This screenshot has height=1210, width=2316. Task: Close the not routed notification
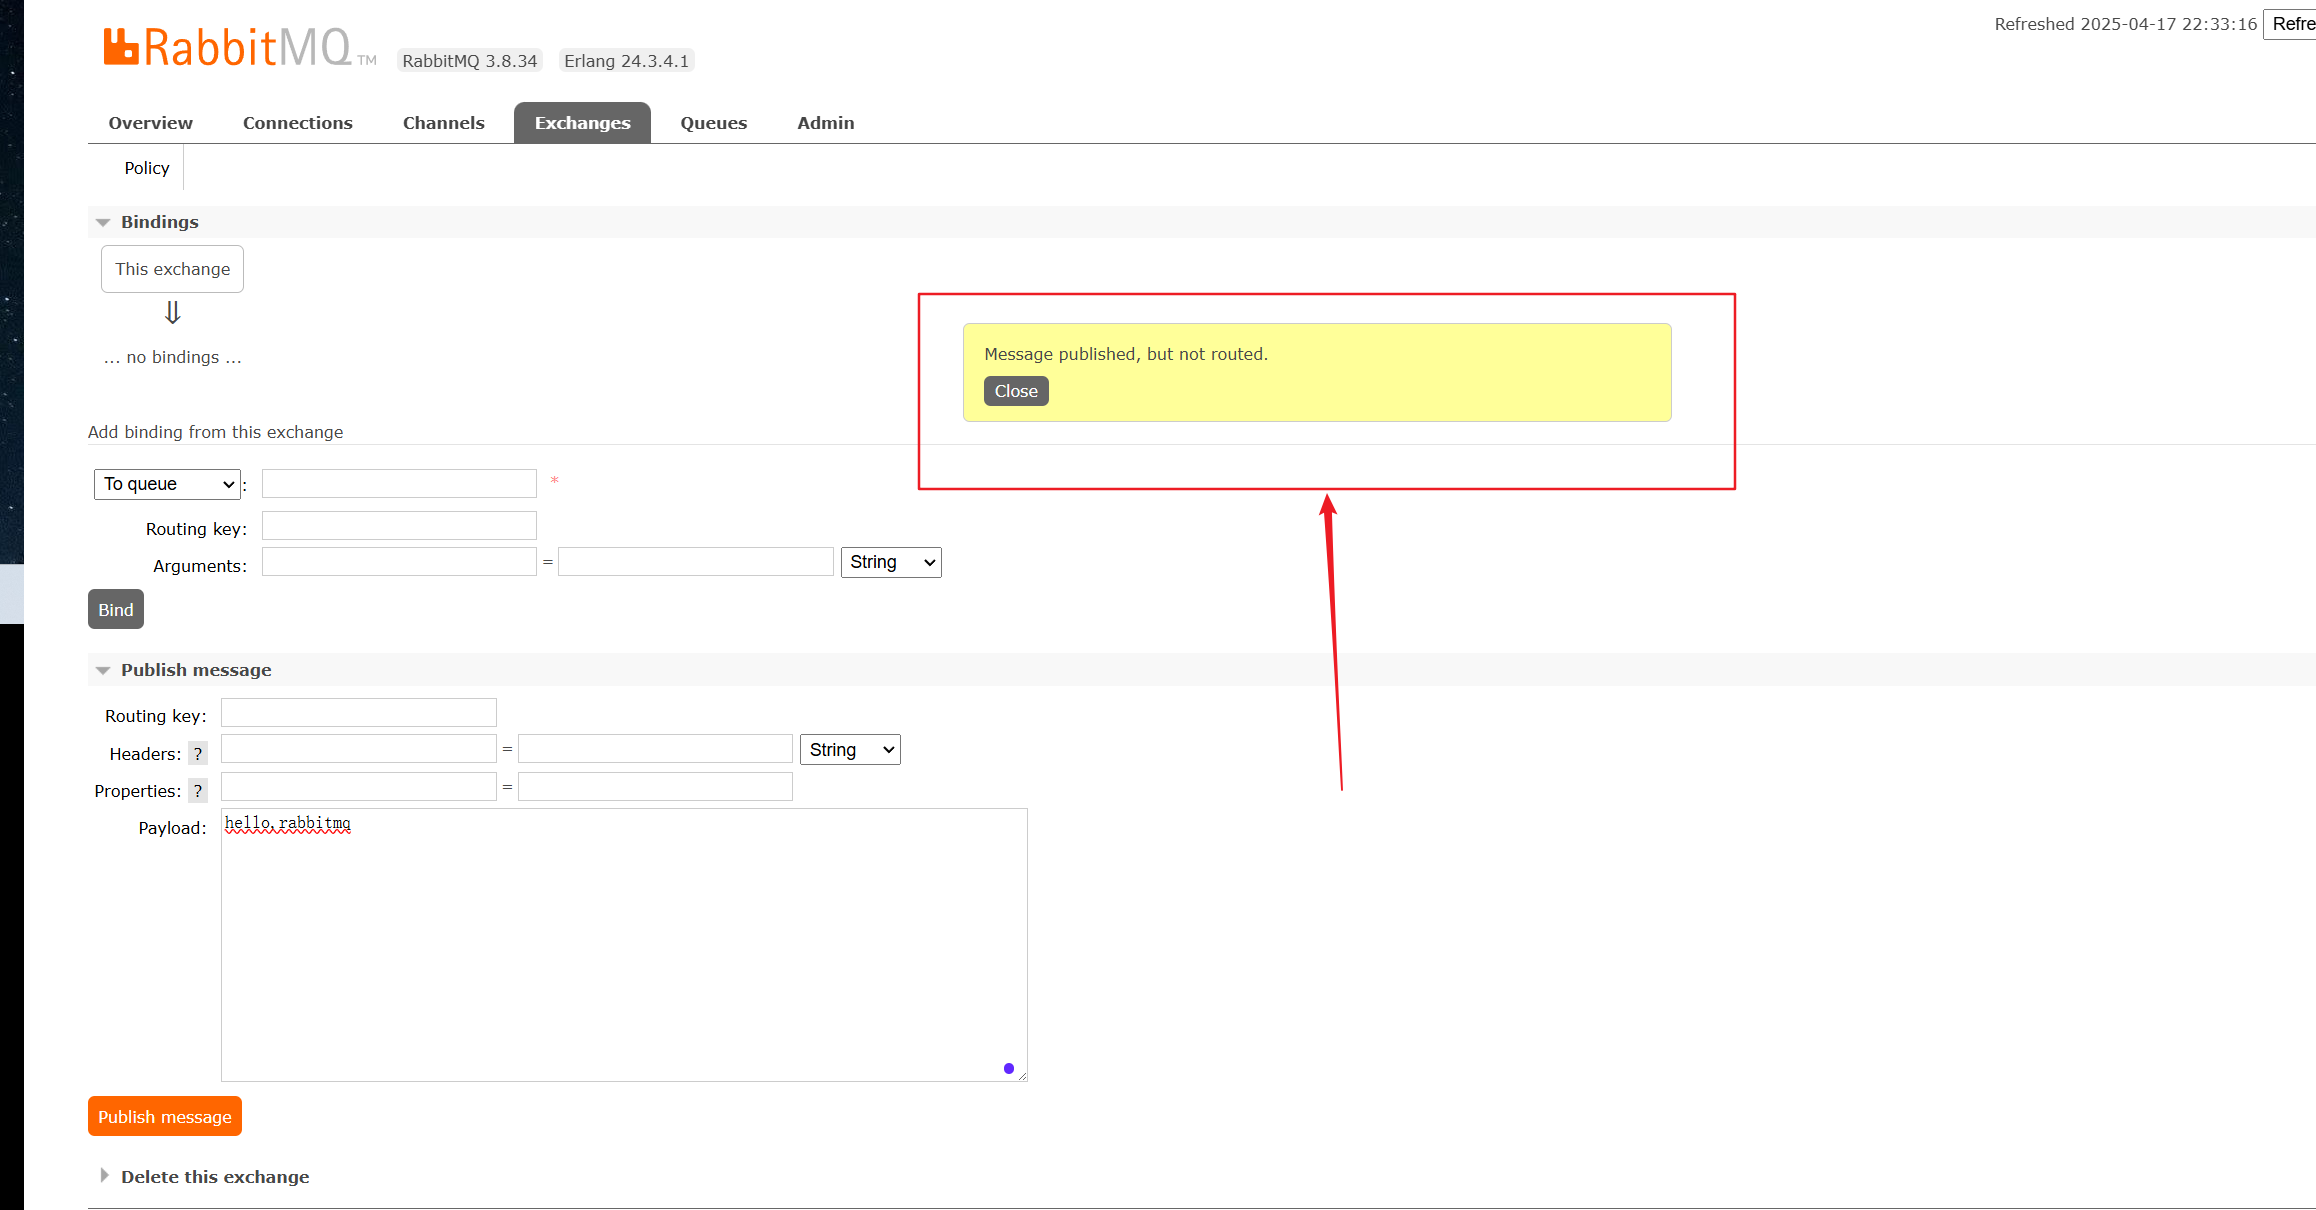coord(1015,391)
